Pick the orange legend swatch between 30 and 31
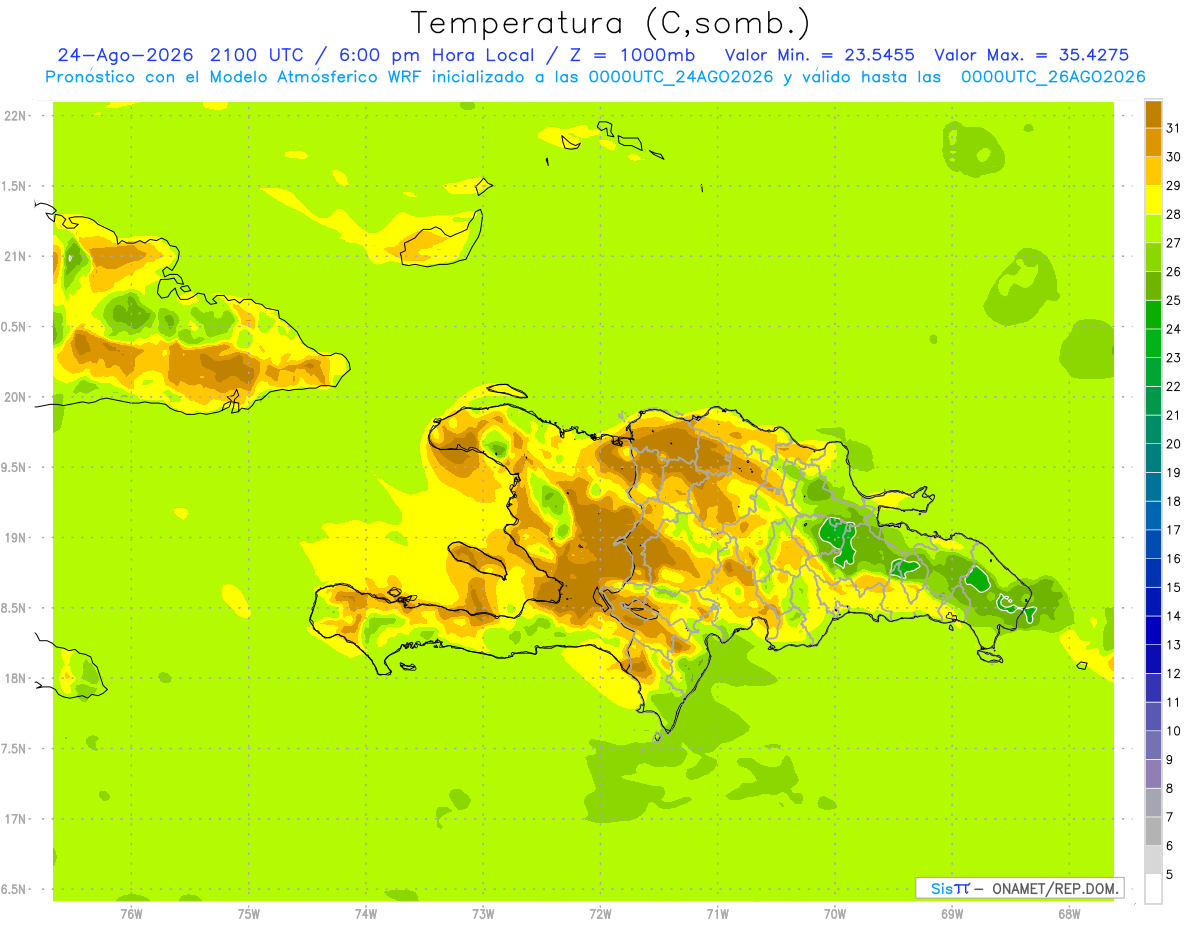 coord(1153,142)
